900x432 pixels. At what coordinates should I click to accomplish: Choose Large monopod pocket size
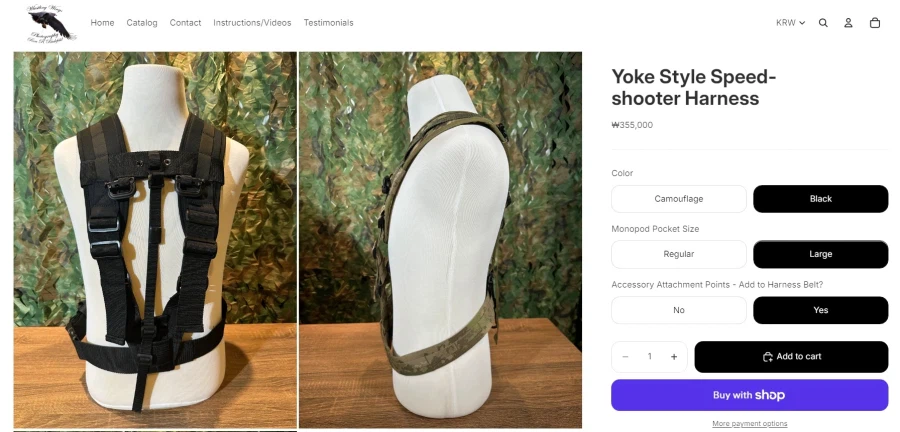click(x=820, y=254)
